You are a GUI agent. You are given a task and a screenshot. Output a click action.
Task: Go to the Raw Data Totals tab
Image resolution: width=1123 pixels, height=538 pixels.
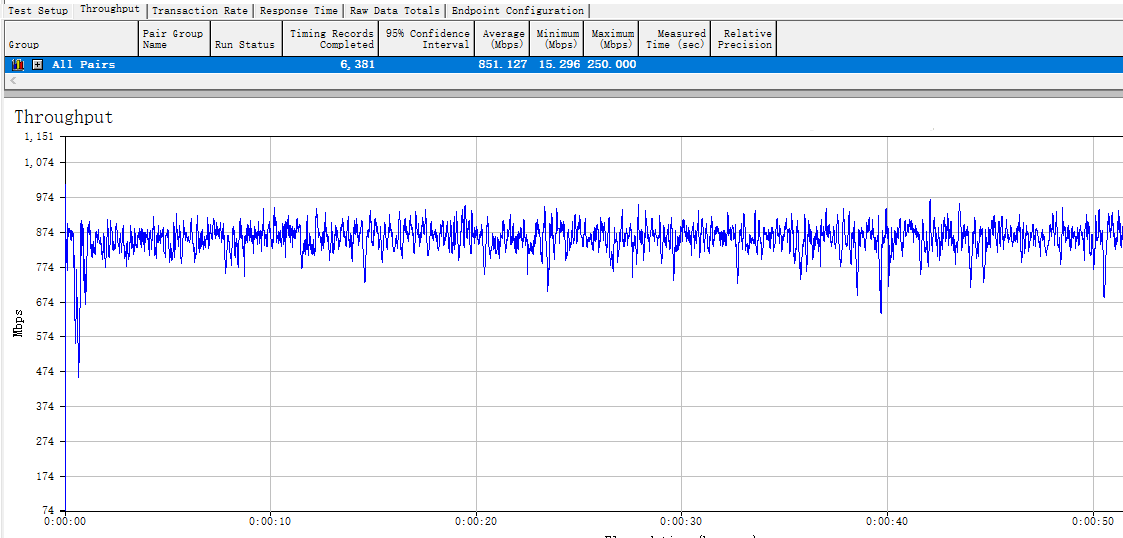click(x=394, y=11)
